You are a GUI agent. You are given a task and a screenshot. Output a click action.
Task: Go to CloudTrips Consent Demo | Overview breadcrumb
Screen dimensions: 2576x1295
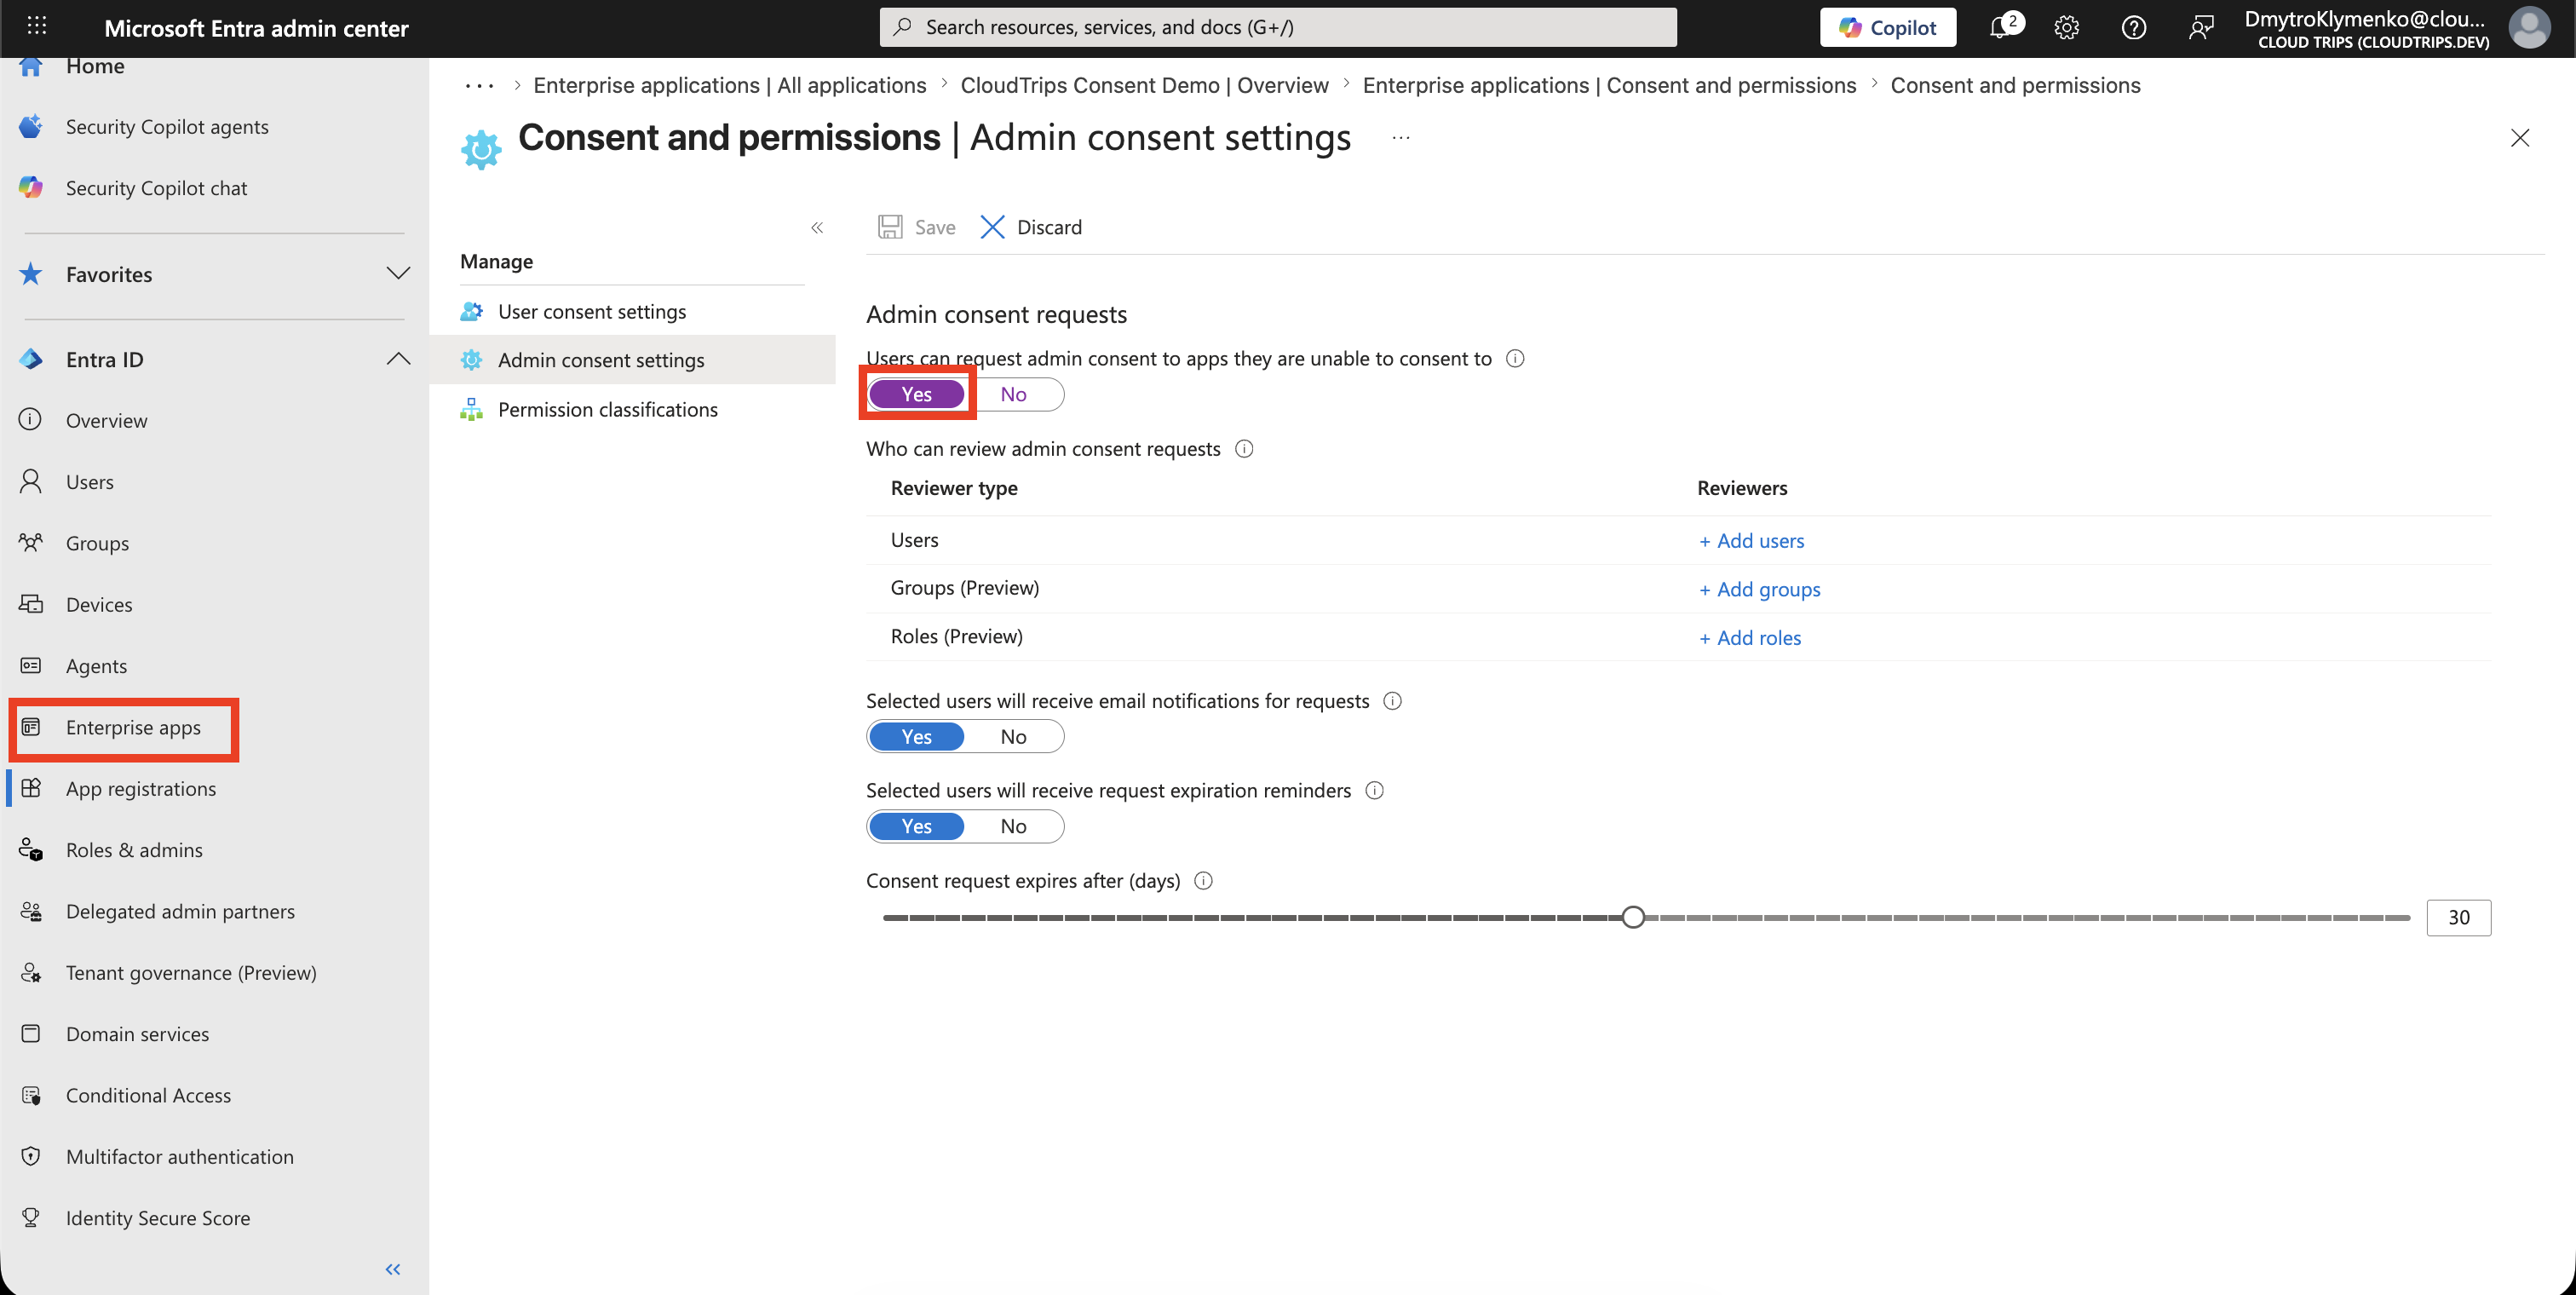pyautogui.click(x=1144, y=85)
